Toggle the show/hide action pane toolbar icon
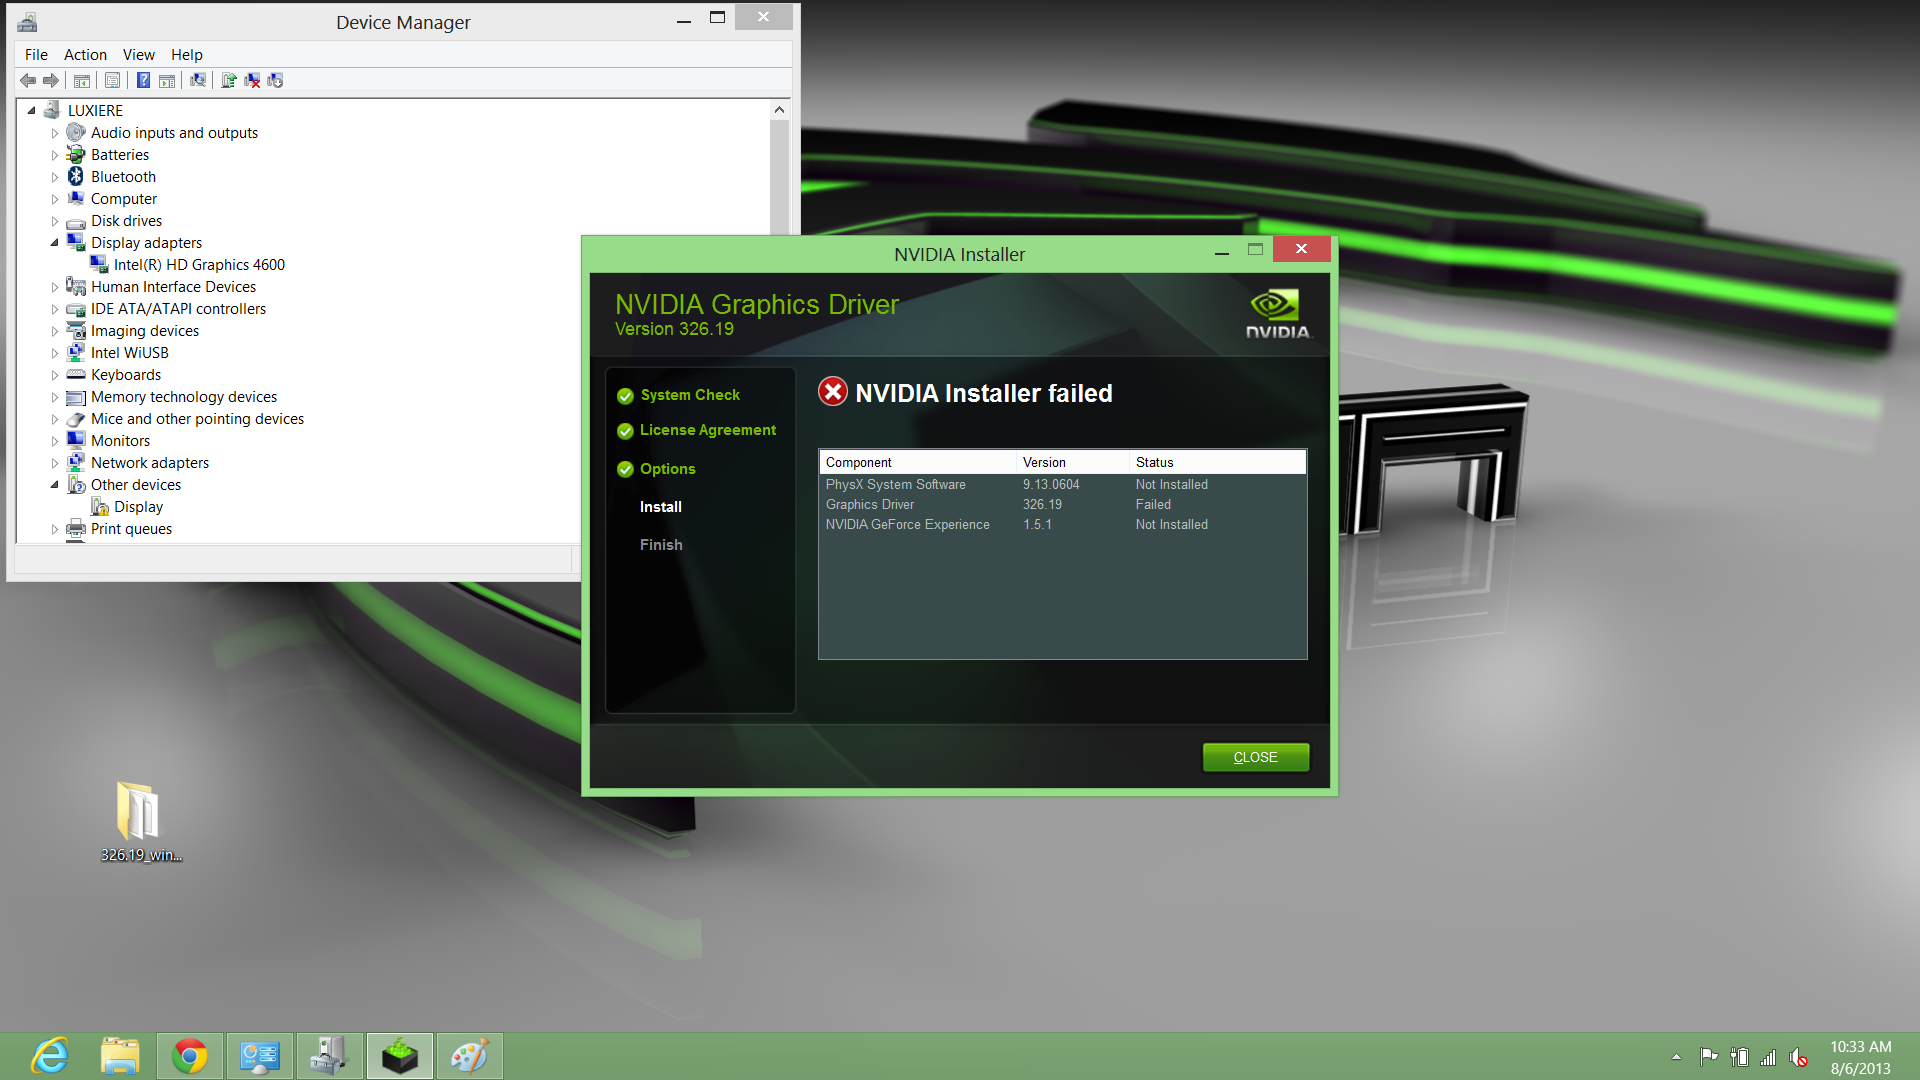The image size is (1920, 1080). [167, 81]
